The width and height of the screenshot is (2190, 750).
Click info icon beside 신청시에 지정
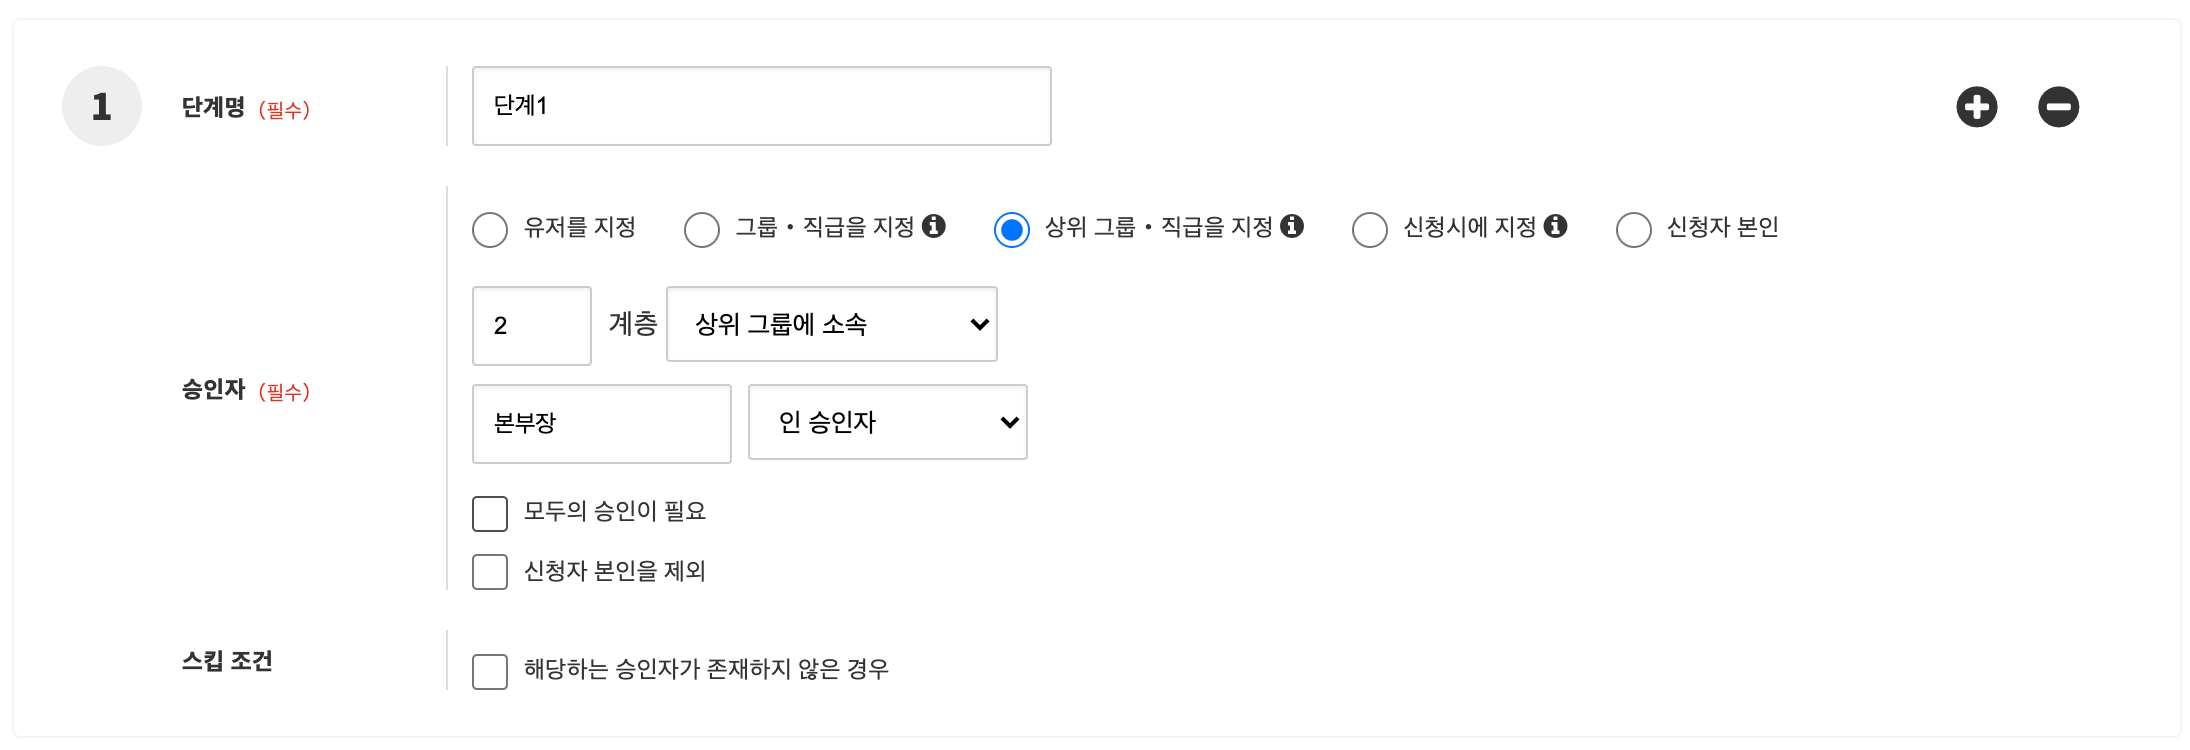[x=1555, y=226]
